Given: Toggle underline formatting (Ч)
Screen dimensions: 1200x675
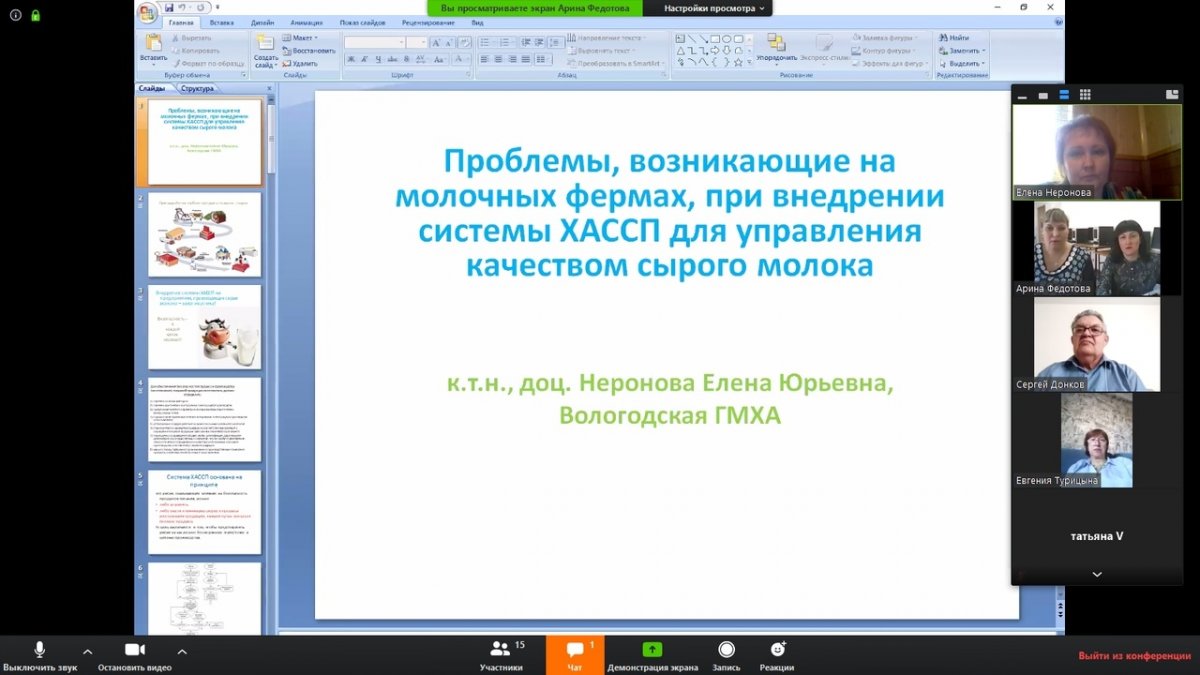Looking at the screenshot, I should (378, 59).
